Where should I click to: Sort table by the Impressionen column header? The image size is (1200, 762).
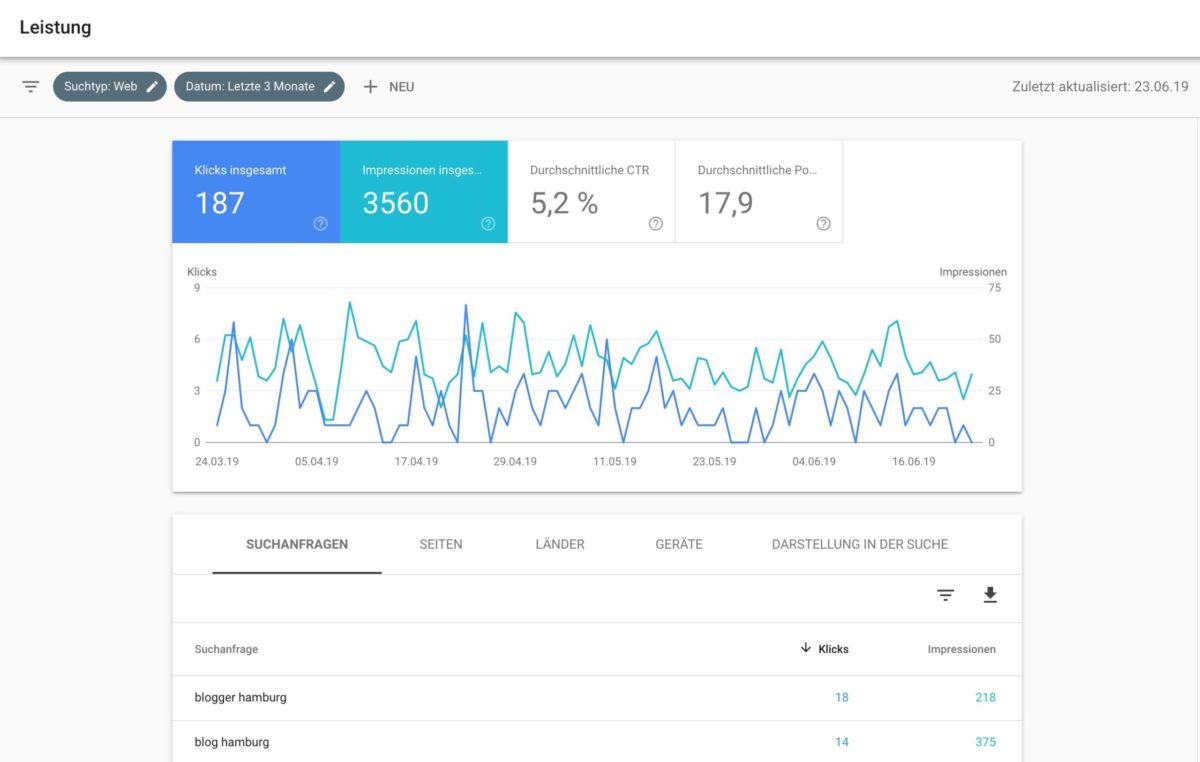pos(961,649)
